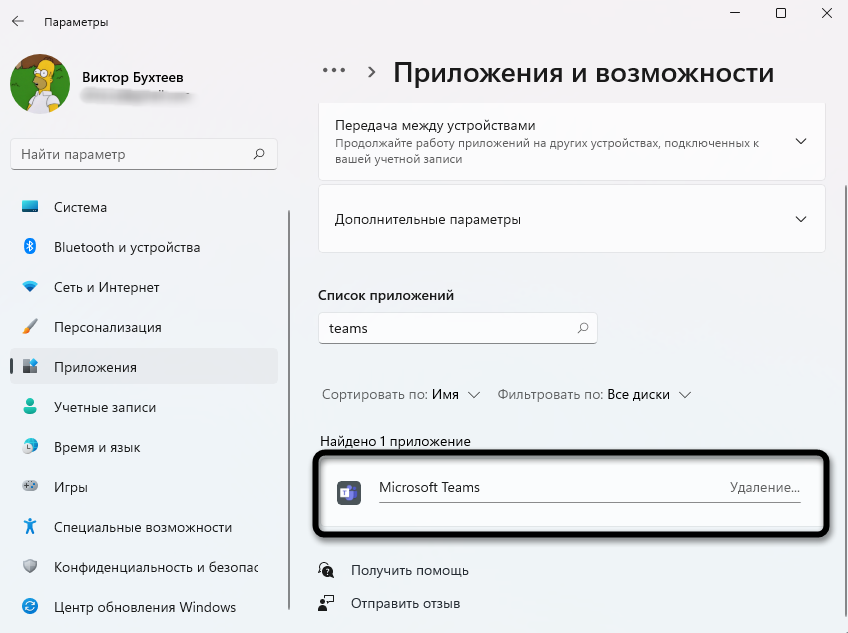Open "Центр обновления Windows" section
848x633 pixels.
point(144,608)
